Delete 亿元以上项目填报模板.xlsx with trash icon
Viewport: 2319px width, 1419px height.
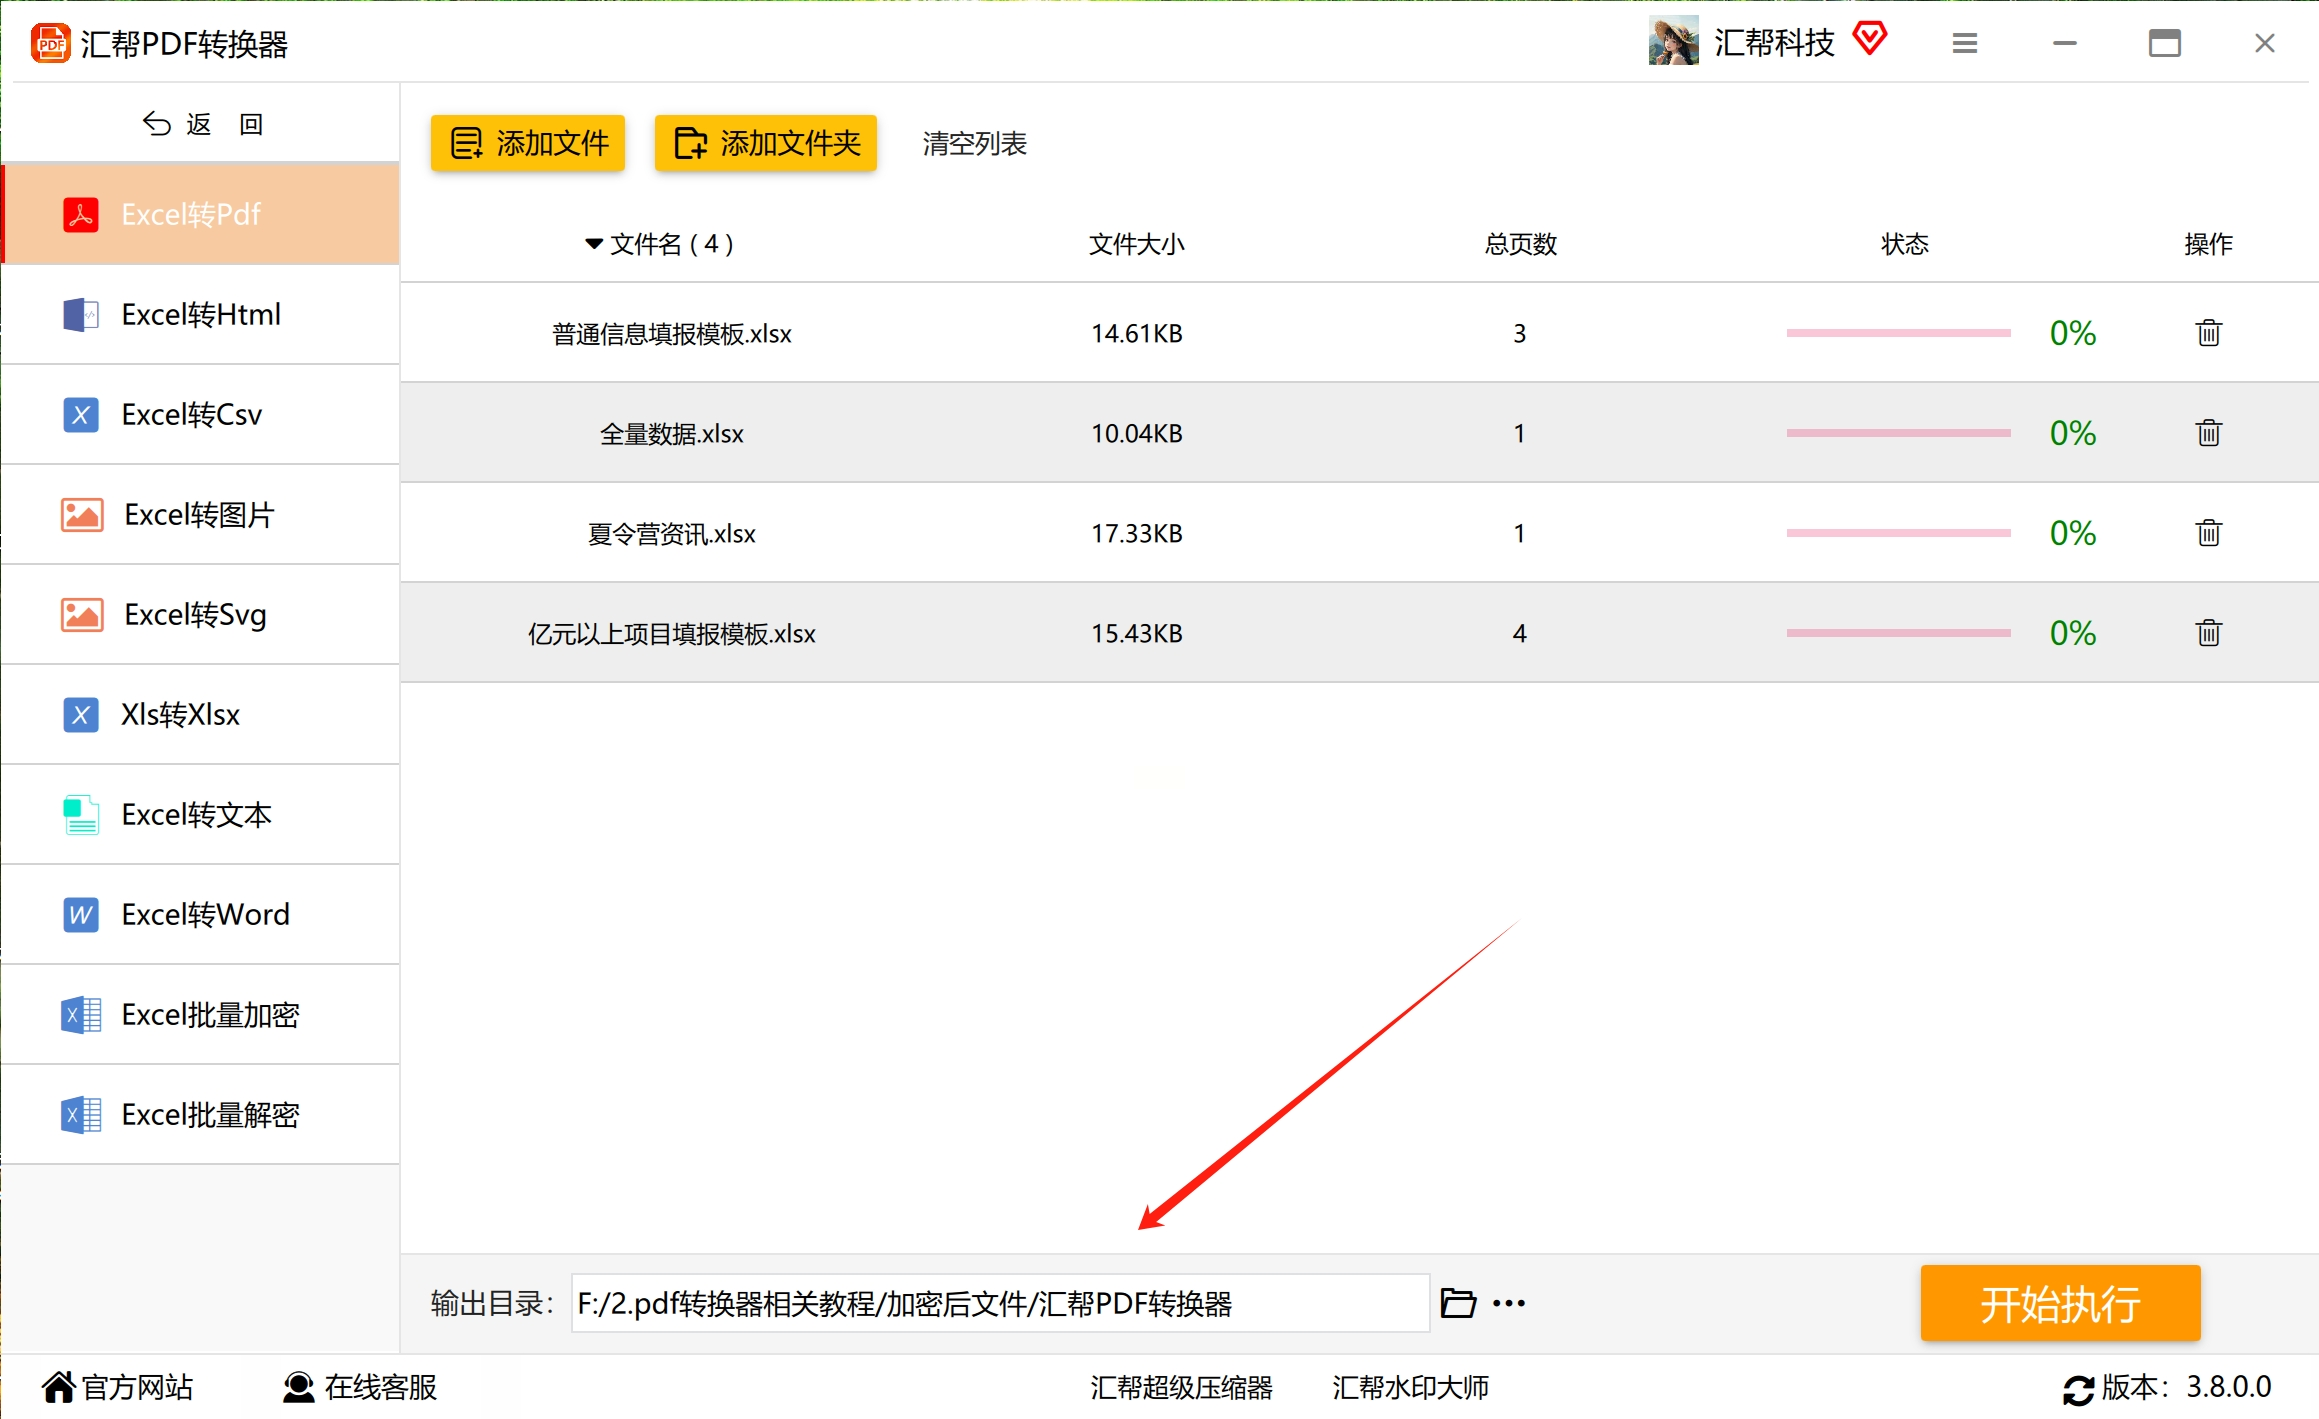[2209, 632]
